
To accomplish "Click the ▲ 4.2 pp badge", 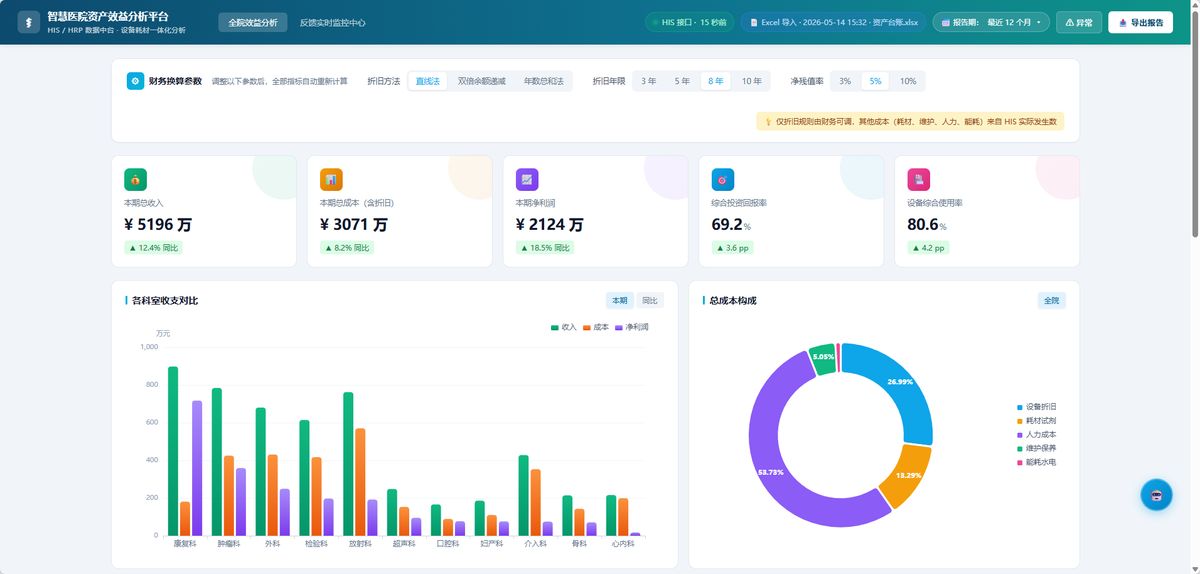I will [x=929, y=248].
